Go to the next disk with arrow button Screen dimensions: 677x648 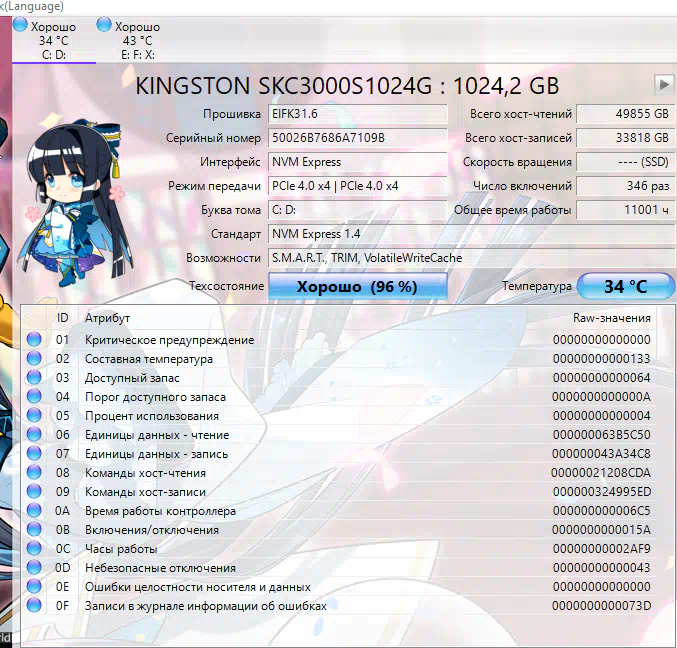(x=663, y=84)
